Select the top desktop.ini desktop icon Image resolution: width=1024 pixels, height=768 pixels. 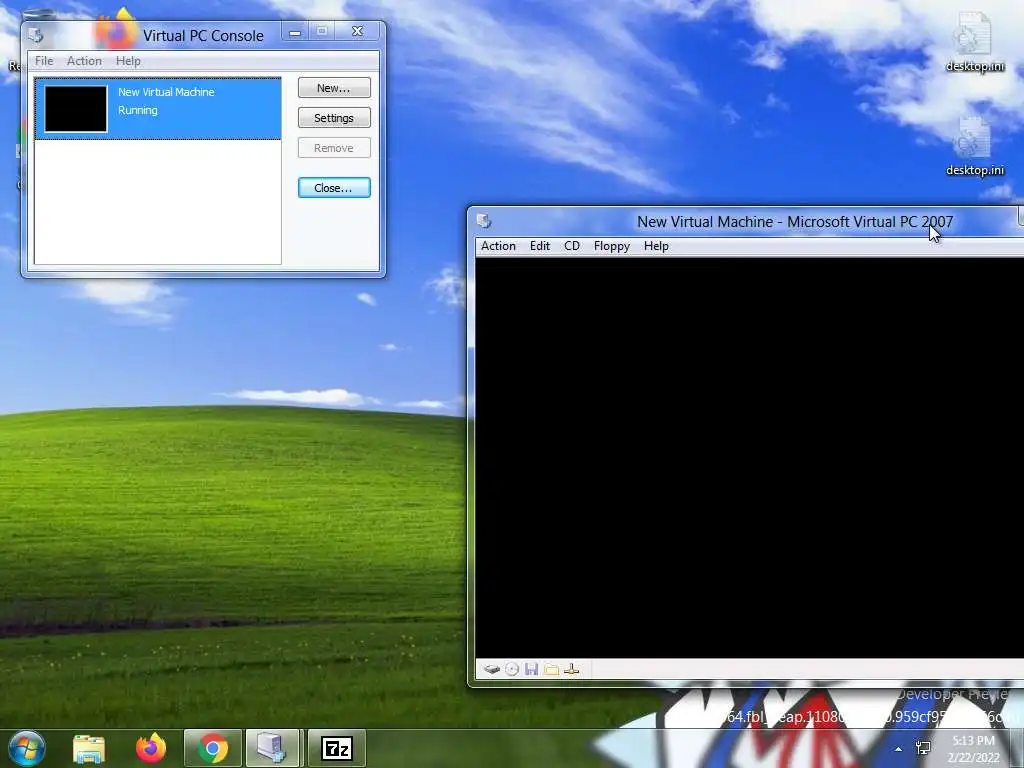pyautogui.click(x=974, y=42)
